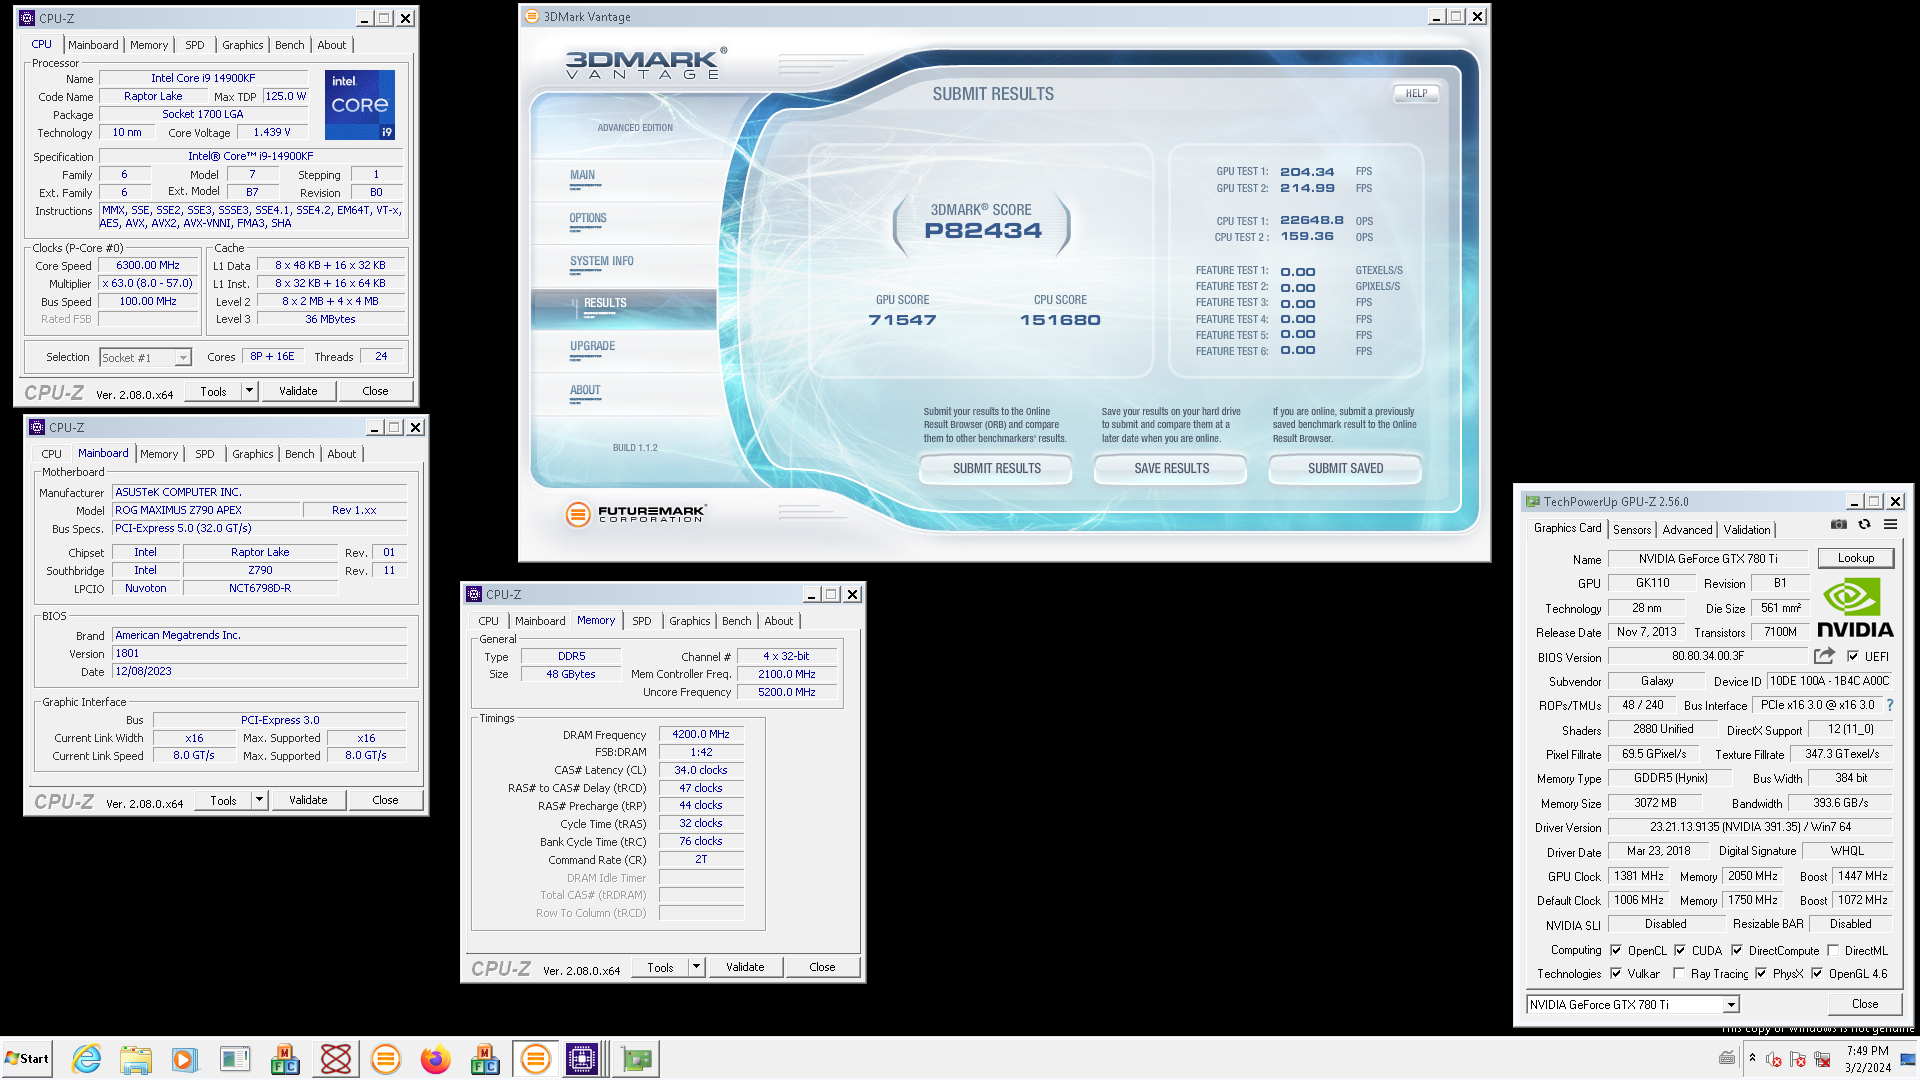Viewport: 1920px width, 1080px height.
Task: Click the blue question mark beside Bus Interface
Action: point(1890,705)
